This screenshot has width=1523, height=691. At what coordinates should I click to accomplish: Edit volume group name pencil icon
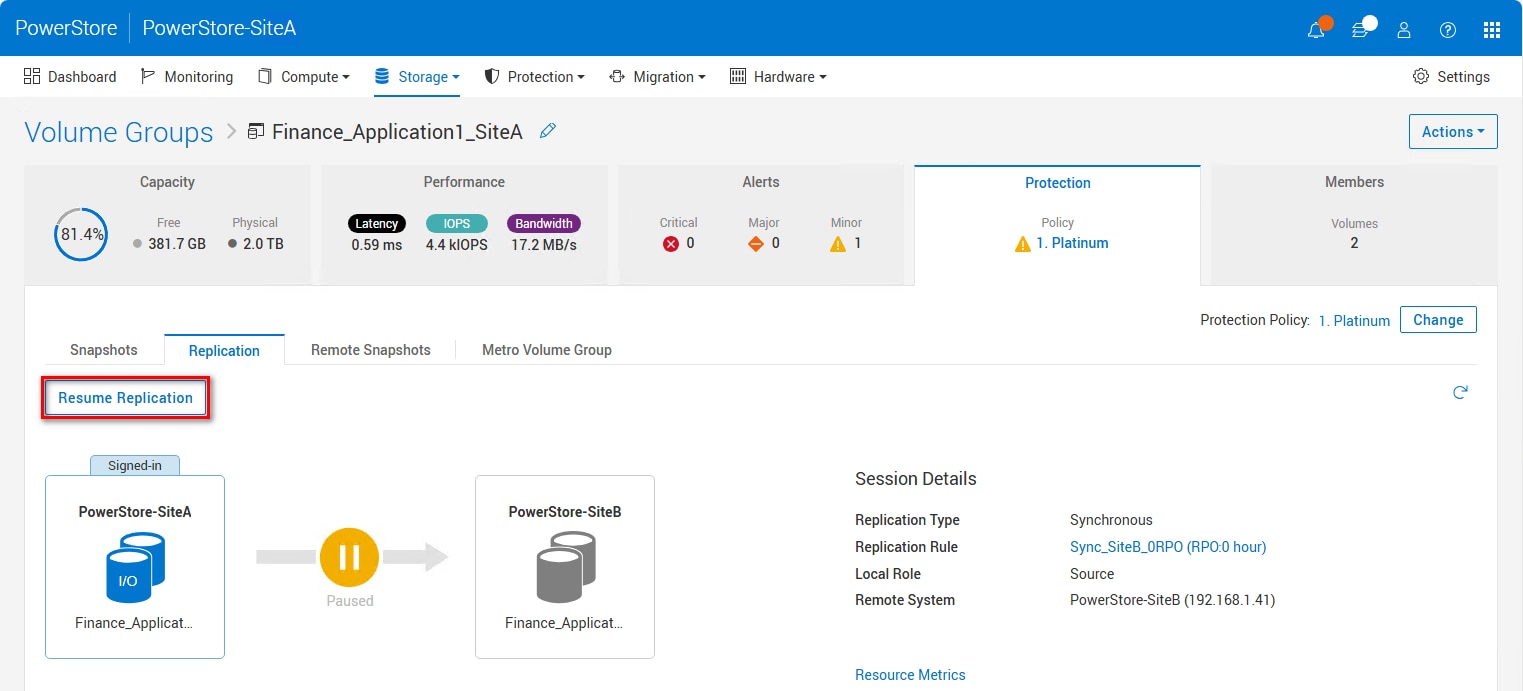point(547,131)
